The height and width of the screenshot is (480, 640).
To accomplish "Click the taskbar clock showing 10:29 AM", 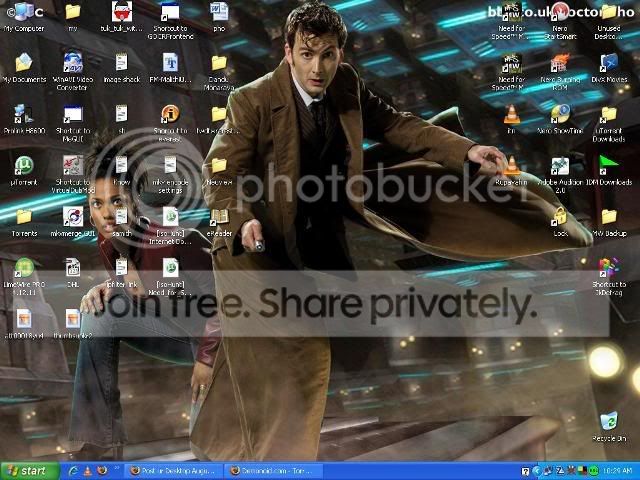I will [x=619, y=471].
